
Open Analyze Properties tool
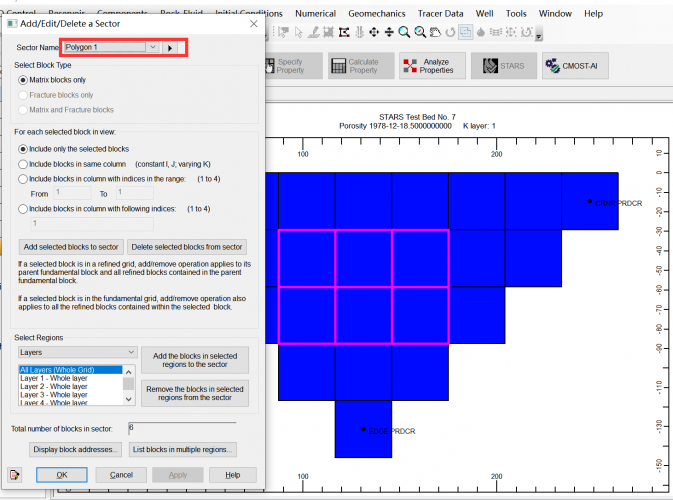pyautogui.click(x=427, y=66)
